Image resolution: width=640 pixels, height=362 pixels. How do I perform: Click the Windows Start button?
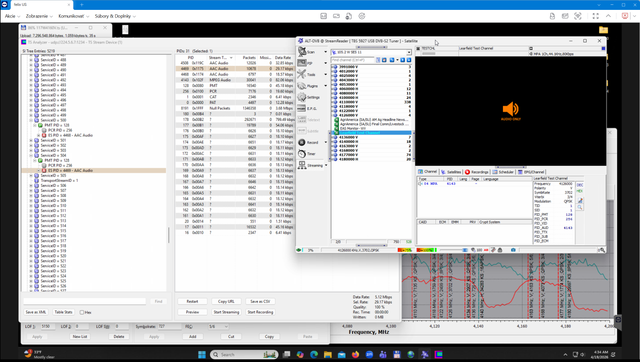(x=202, y=354)
